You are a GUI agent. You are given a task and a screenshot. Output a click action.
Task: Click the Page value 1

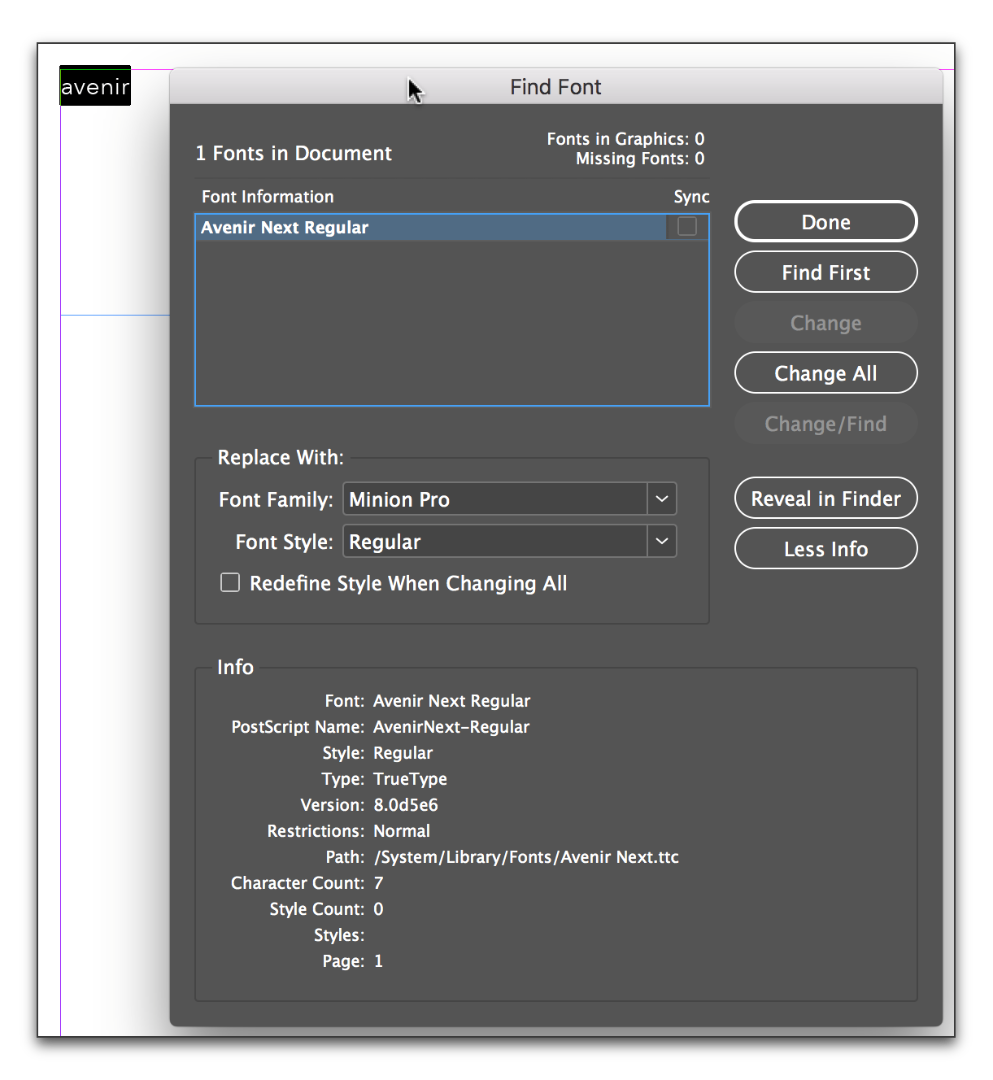(x=378, y=961)
